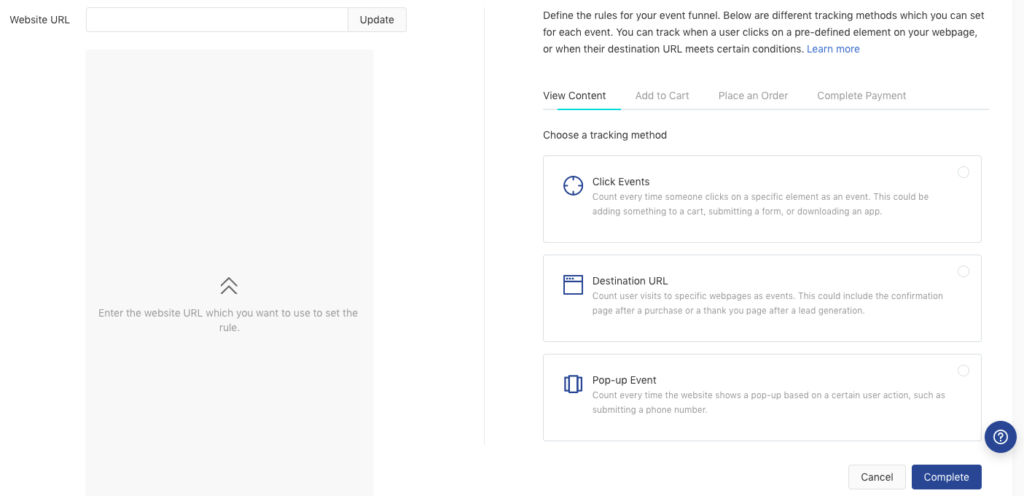Click the 'Enter the website URL' placeholder message
The width and height of the screenshot is (1024, 496).
pyautogui.click(x=229, y=320)
